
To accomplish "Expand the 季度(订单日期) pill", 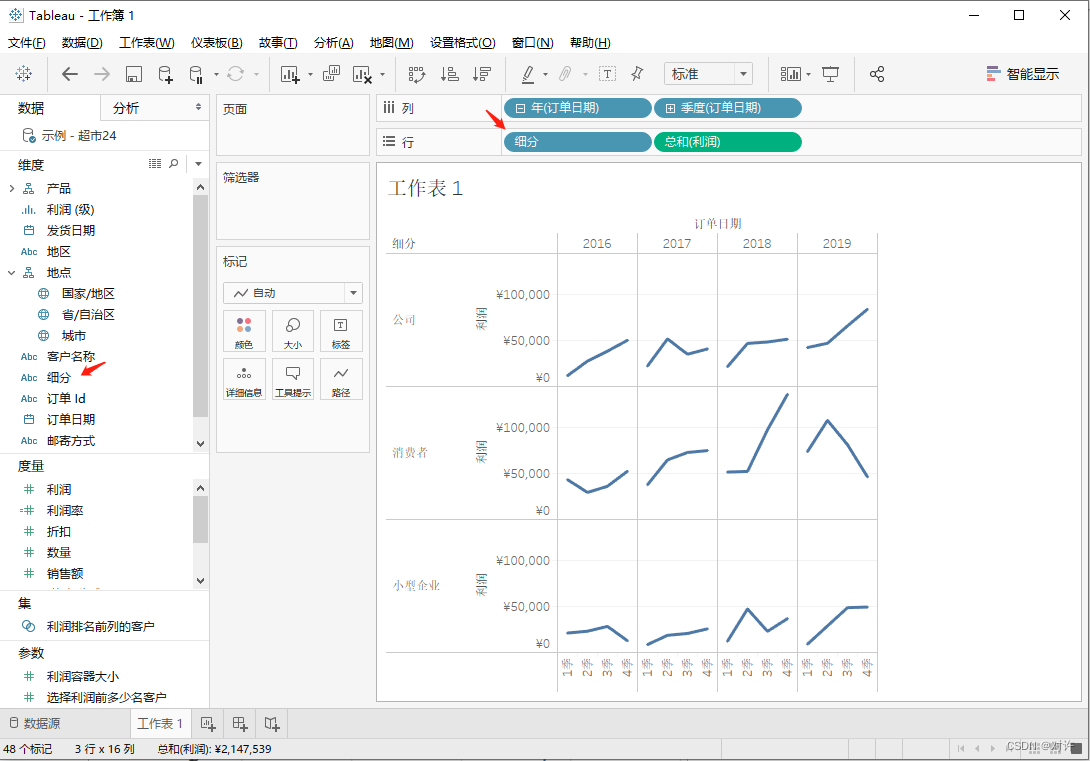I will [670, 108].
